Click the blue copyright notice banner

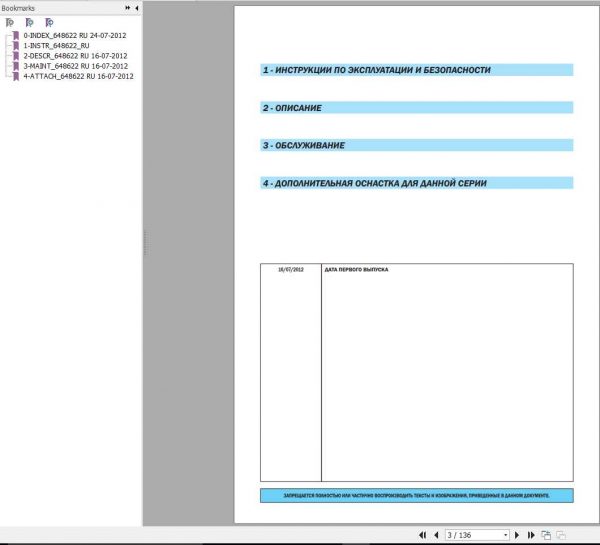tap(417, 495)
